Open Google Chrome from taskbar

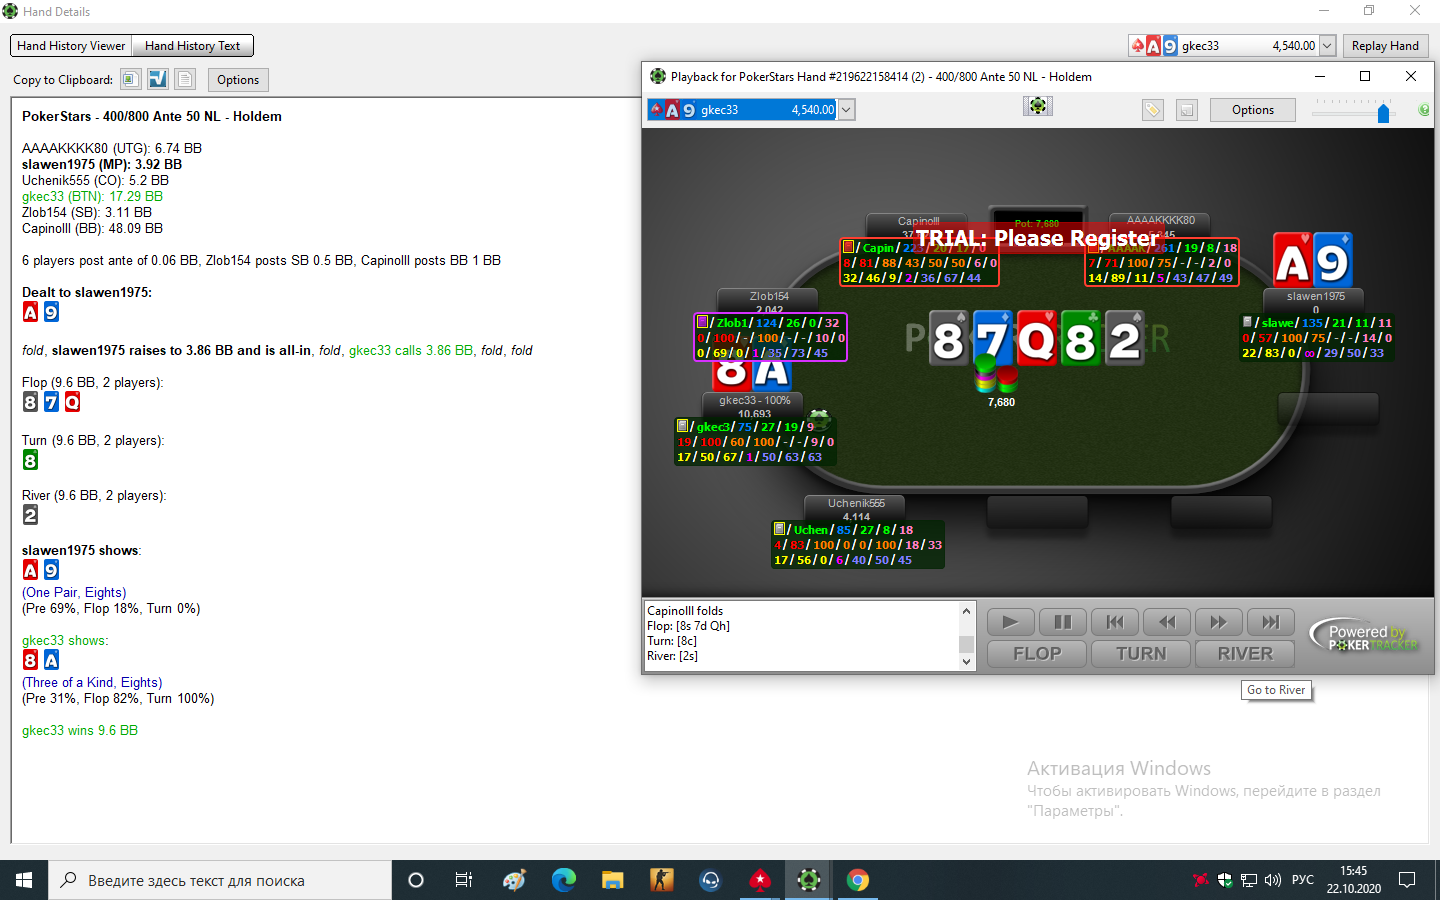point(858,880)
